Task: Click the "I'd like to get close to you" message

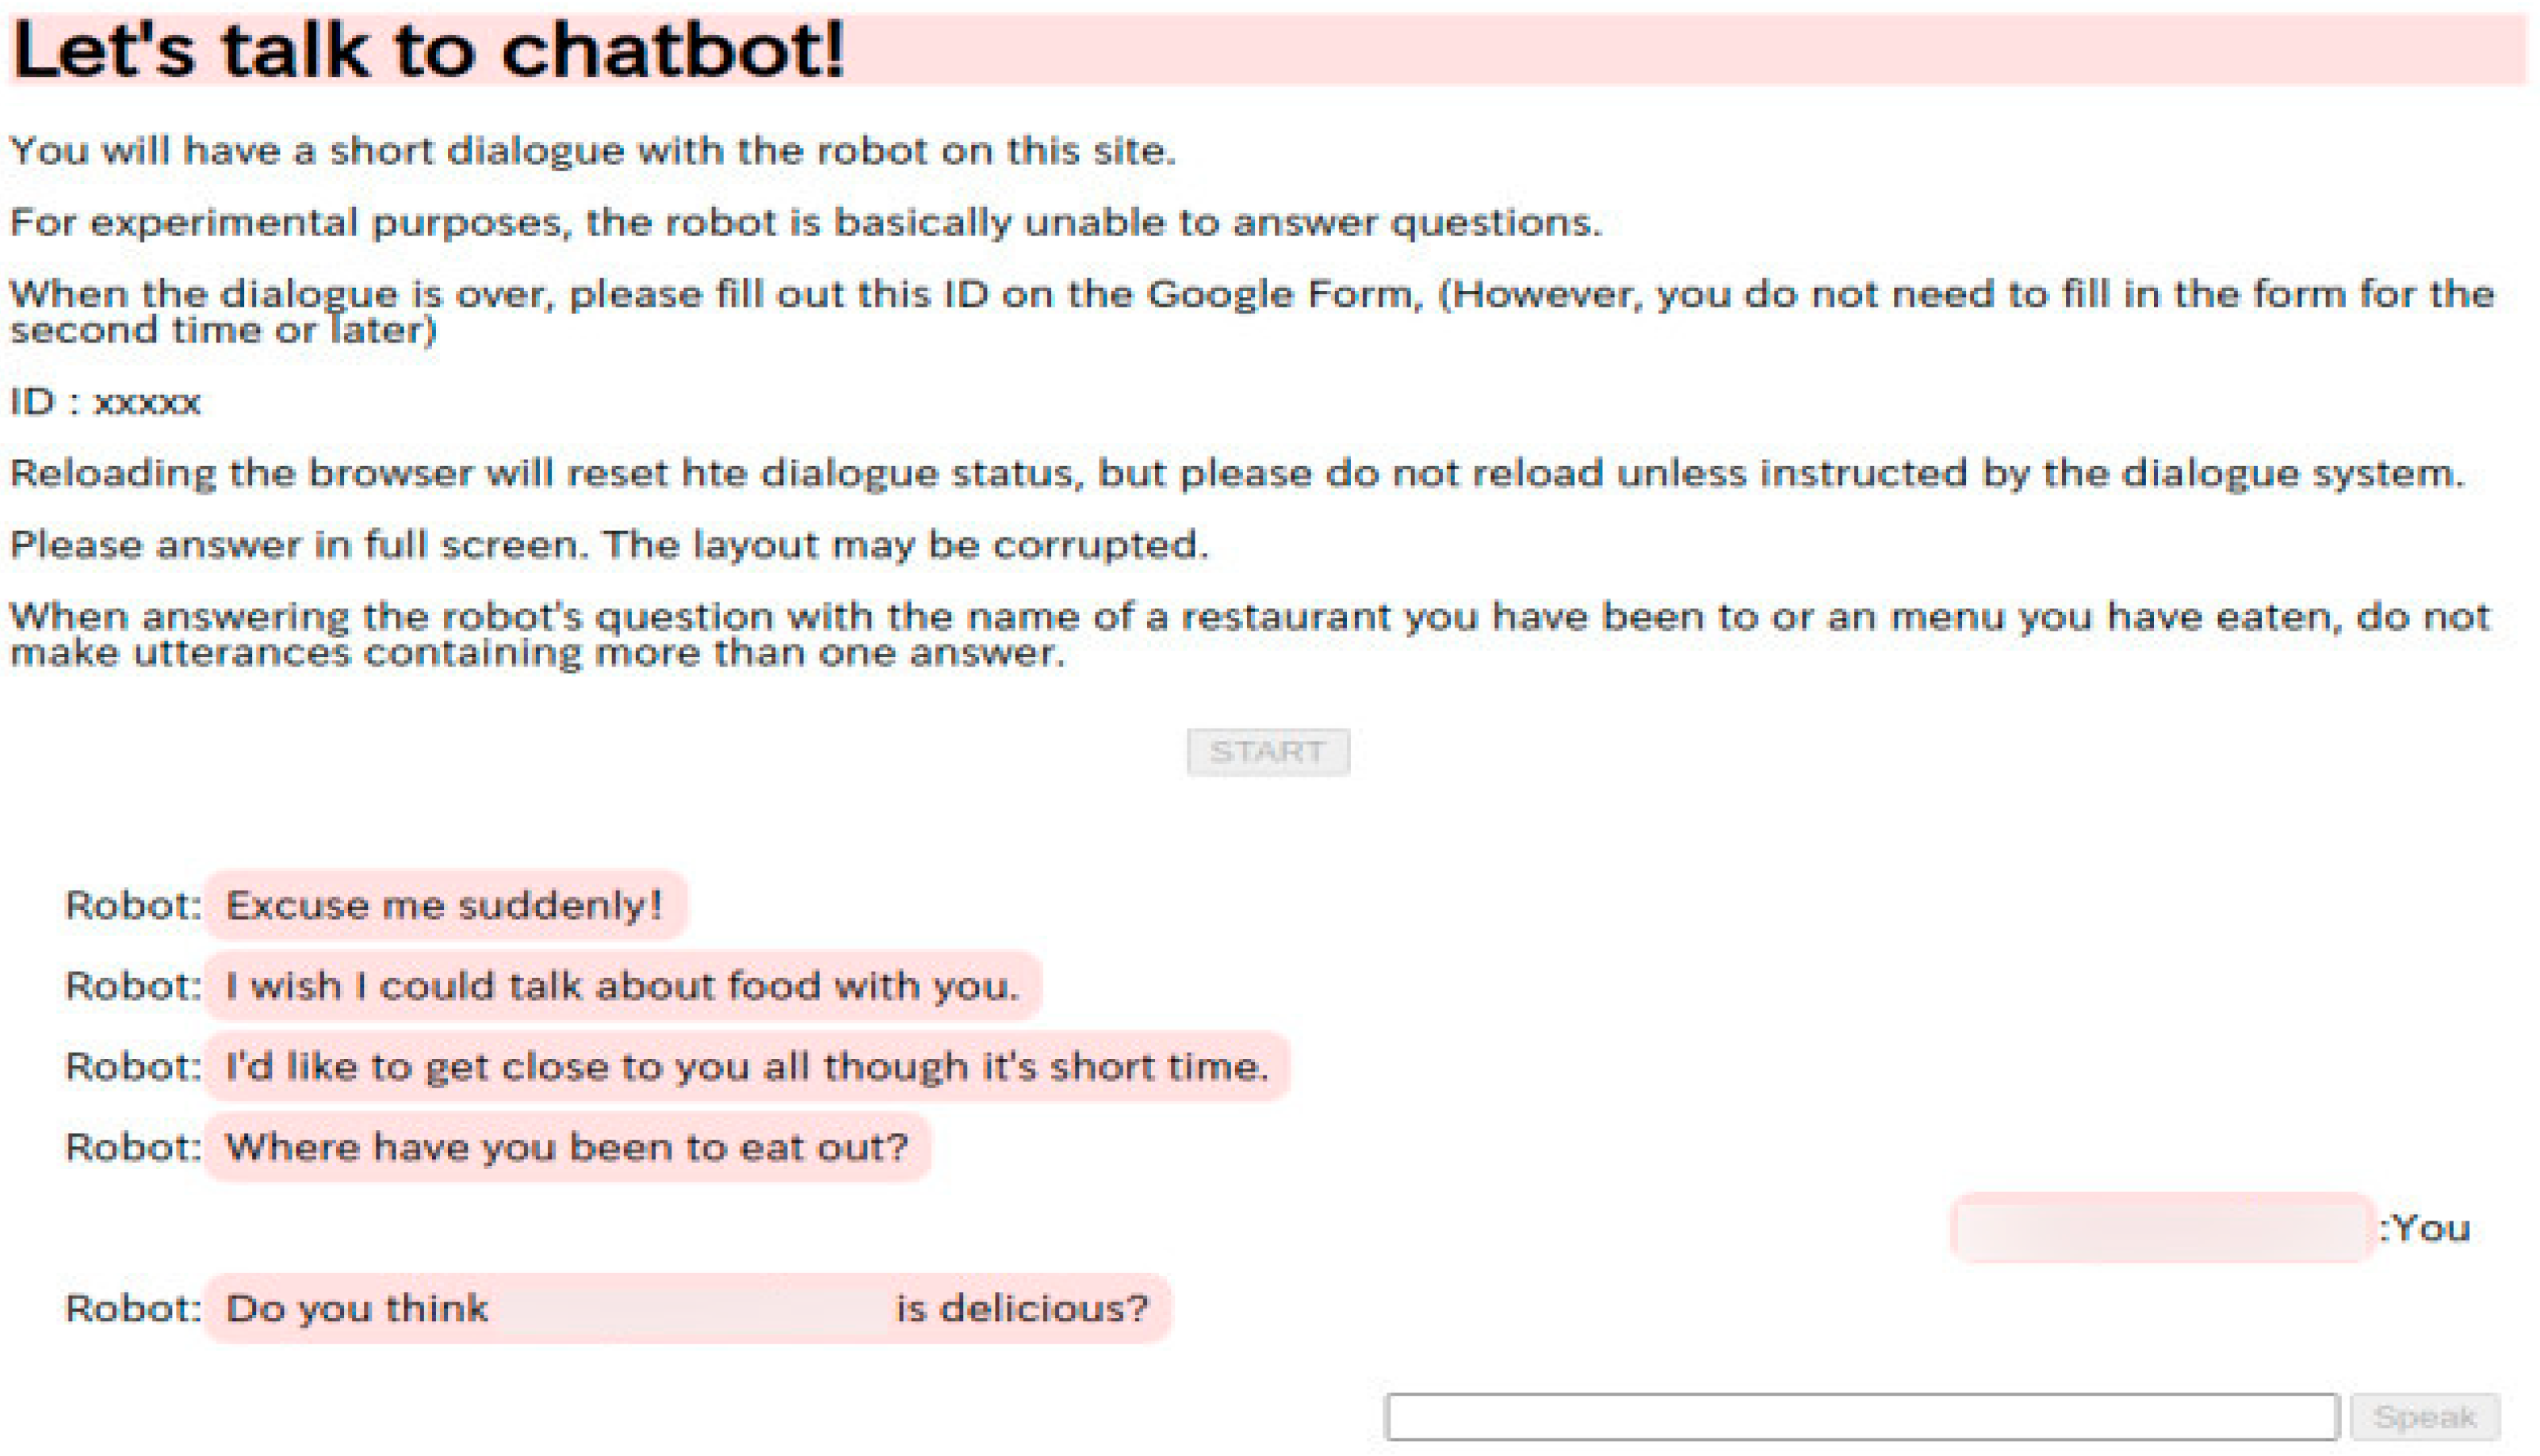Action: click(x=746, y=1066)
